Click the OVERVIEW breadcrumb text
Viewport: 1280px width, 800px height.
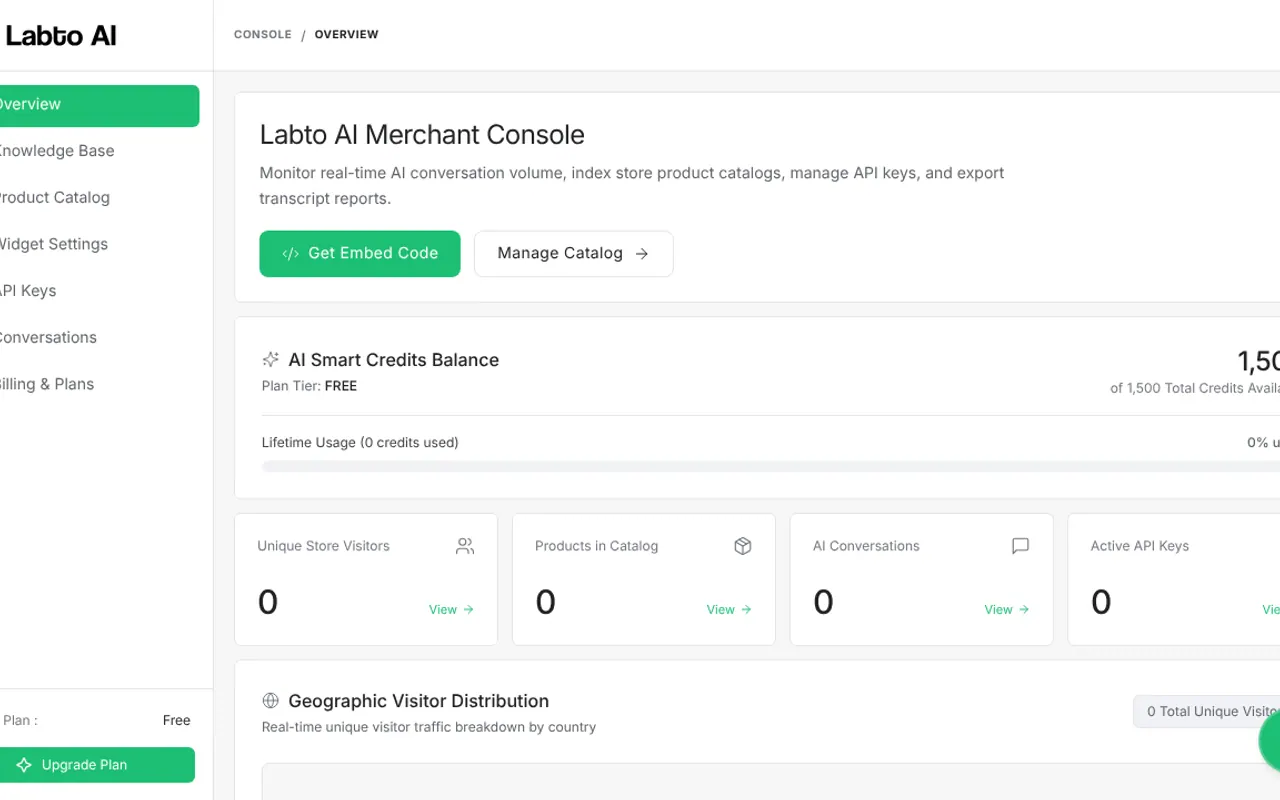(347, 35)
